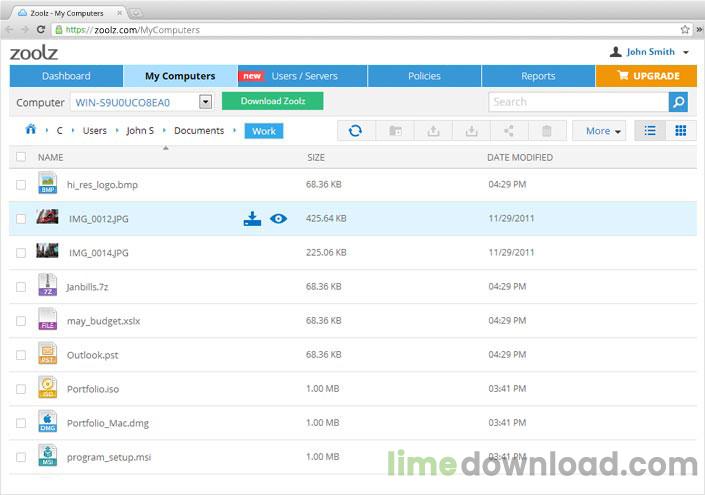Open the Users / Servers tab

(303, 76)
